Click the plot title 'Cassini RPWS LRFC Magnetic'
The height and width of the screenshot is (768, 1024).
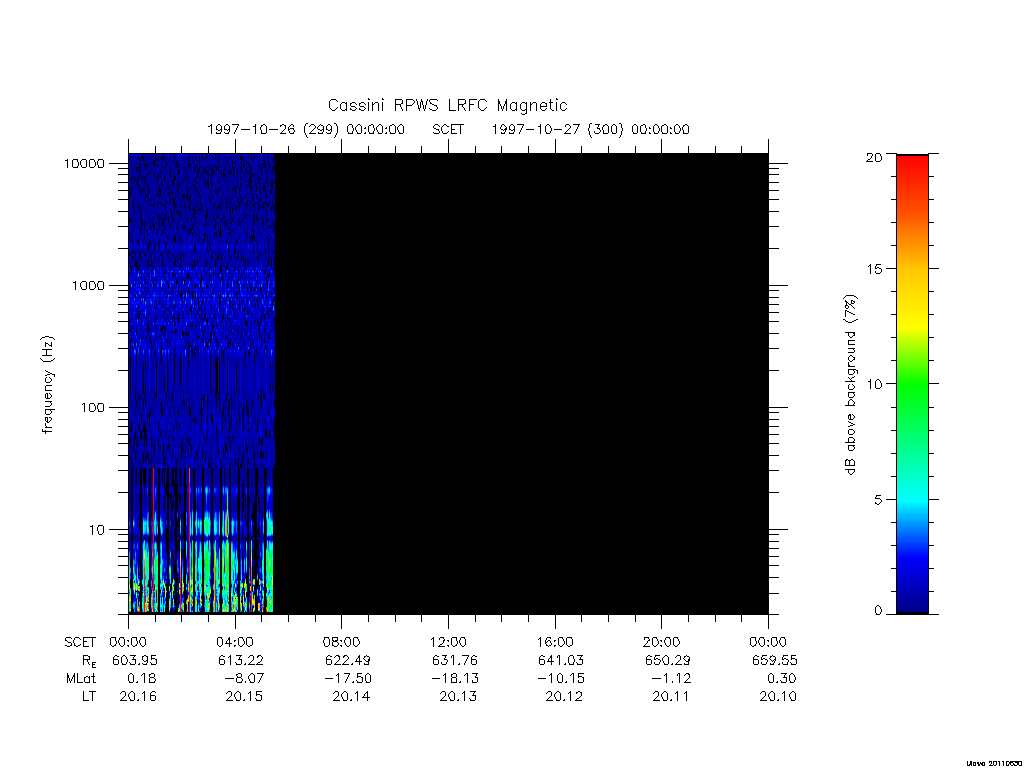click(447, 105)
